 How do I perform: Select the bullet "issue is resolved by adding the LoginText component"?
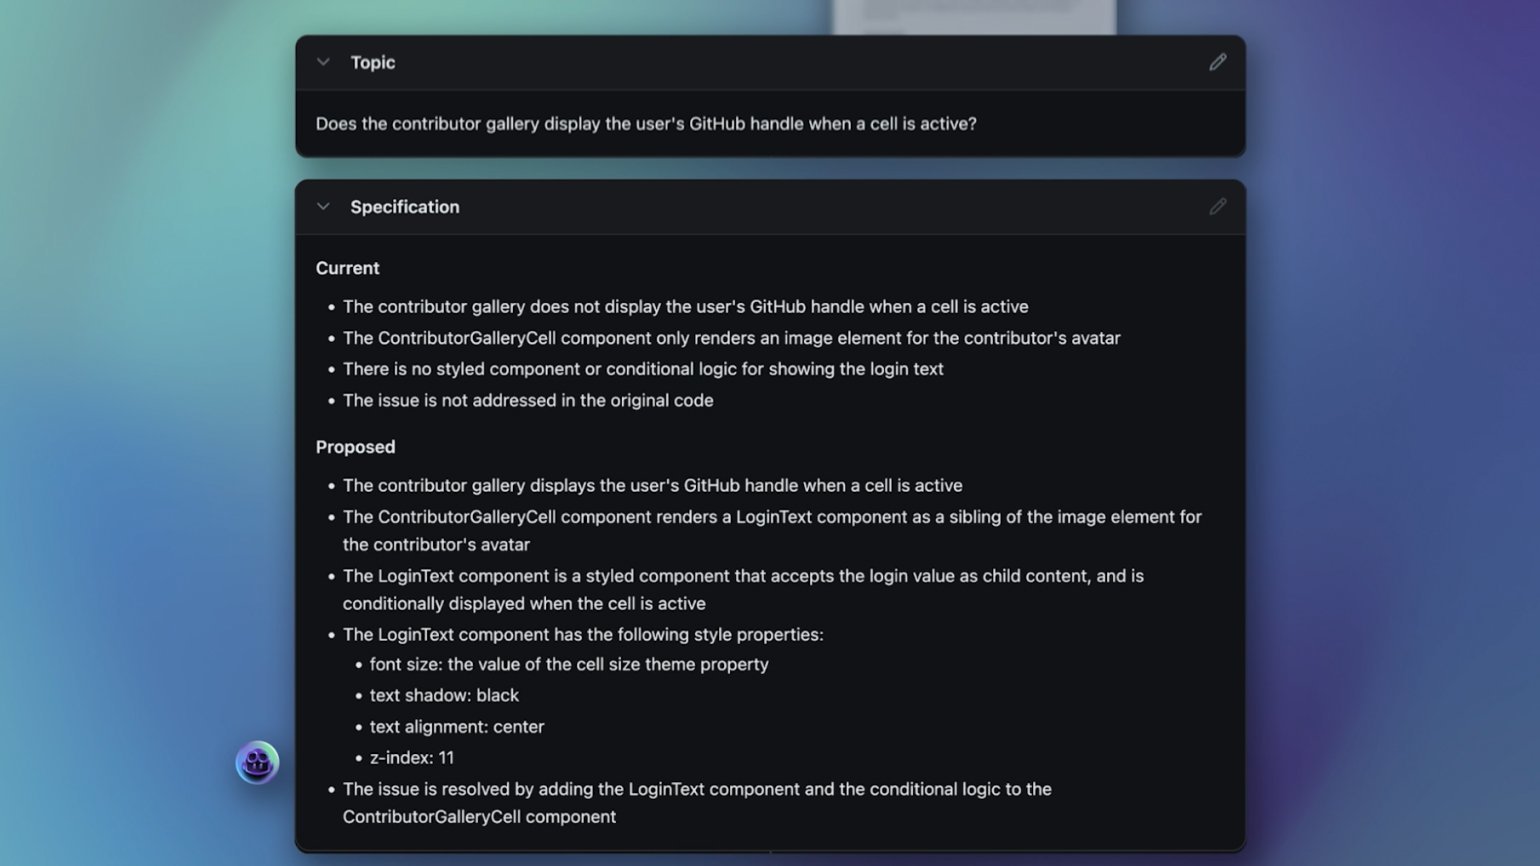point(697,803)
